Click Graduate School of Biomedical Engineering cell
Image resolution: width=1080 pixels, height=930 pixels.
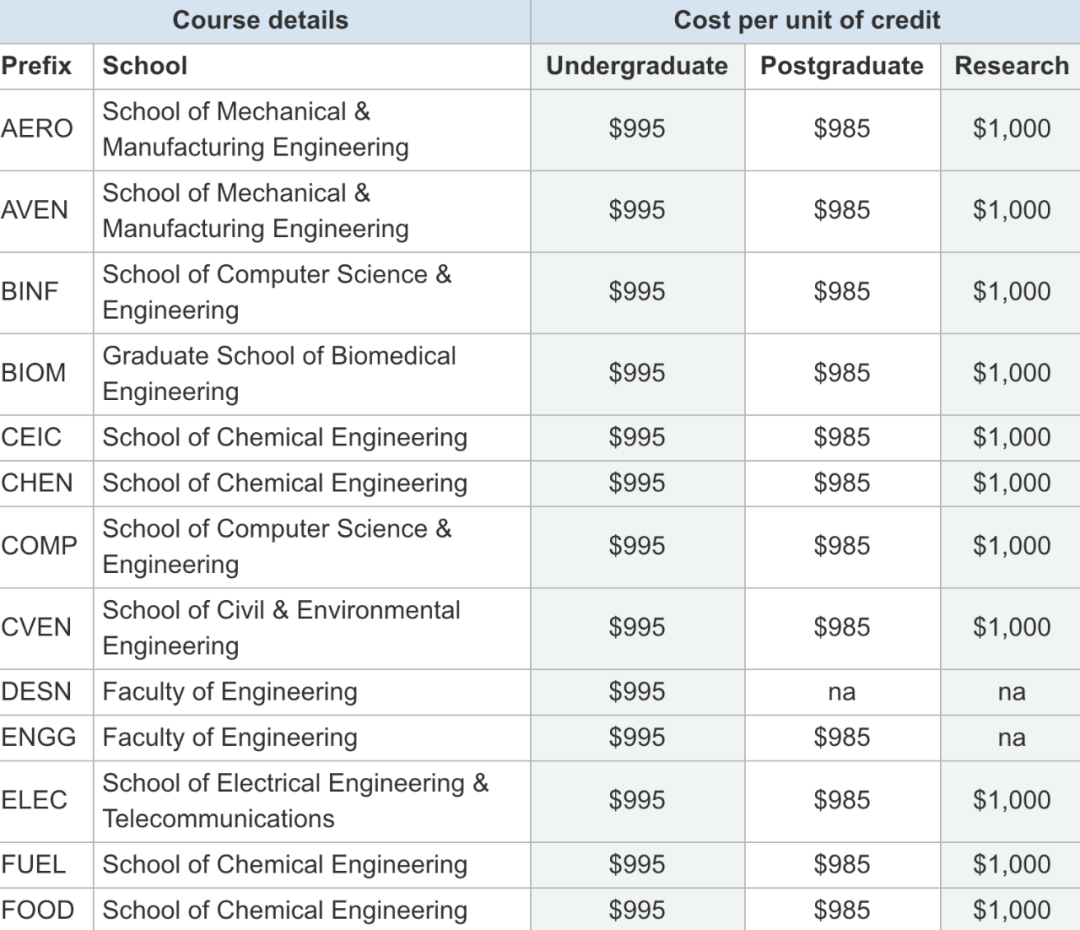[279, 373]
